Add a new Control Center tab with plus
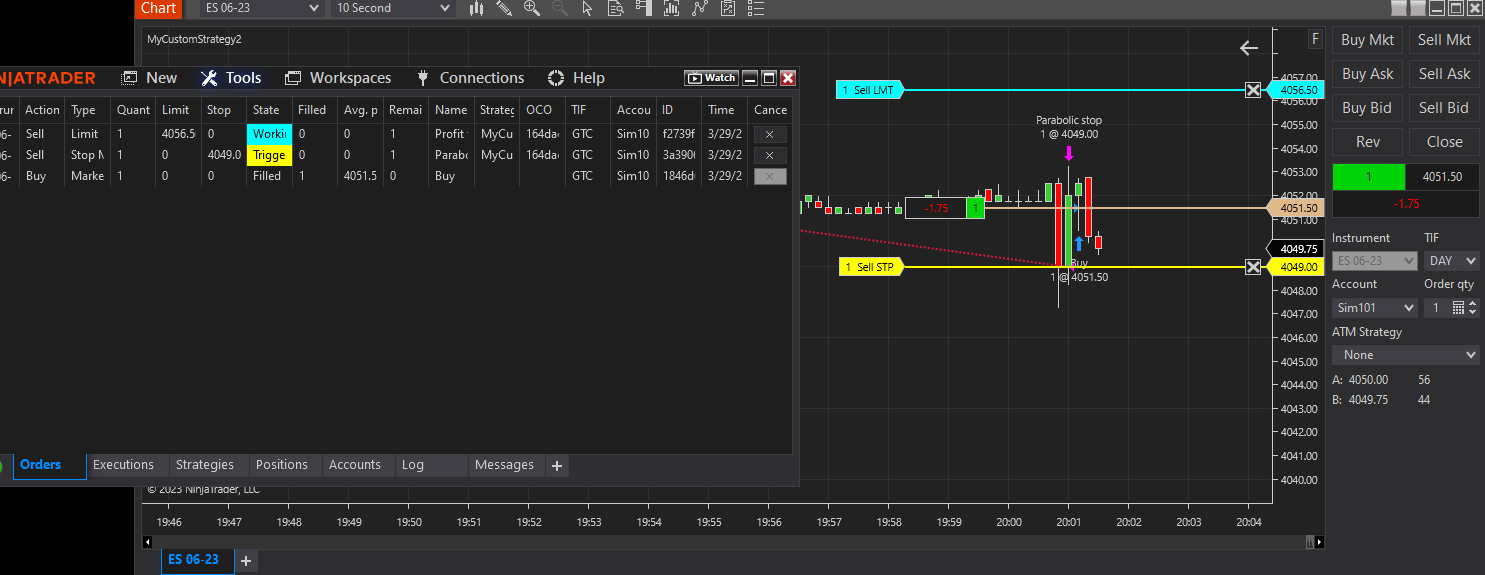The width and height of the screenshot is (1485, 575). pos(557,465)
